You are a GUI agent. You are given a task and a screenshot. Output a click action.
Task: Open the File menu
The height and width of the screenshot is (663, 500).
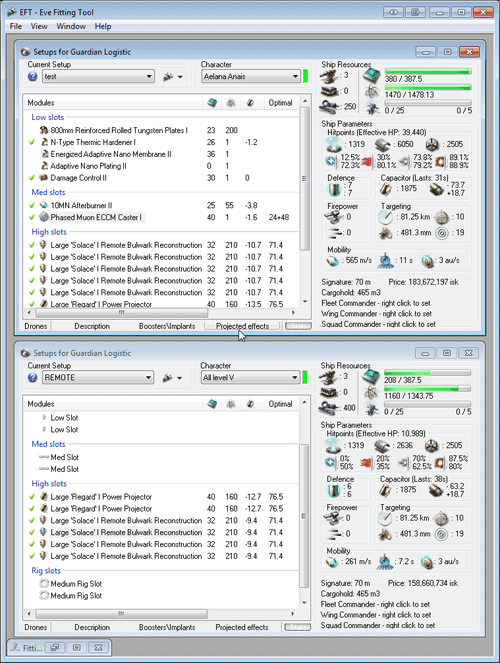[16, 26]
